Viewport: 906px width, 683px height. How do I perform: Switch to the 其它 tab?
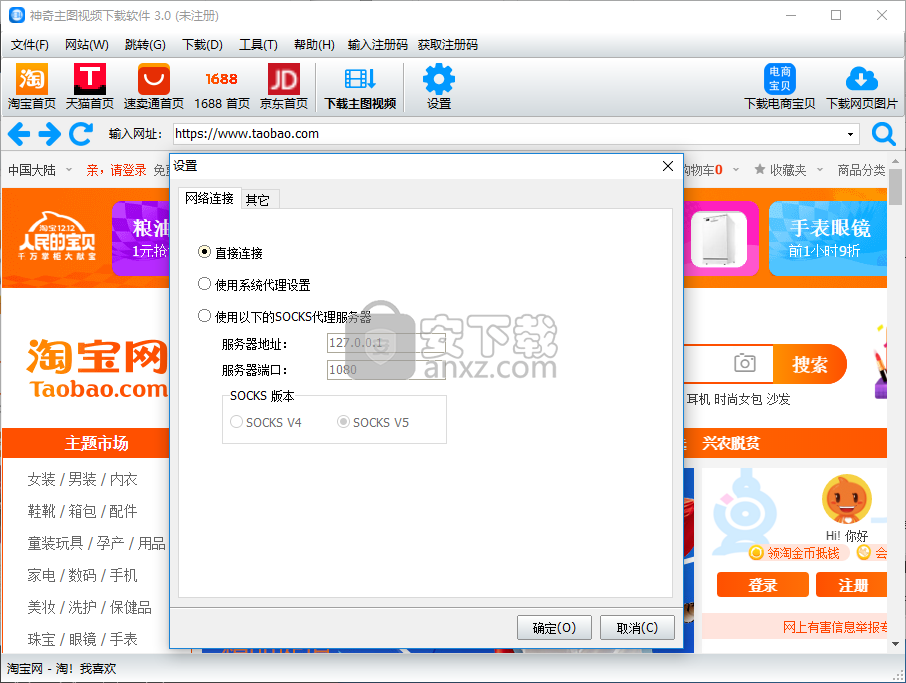(258, 200)
